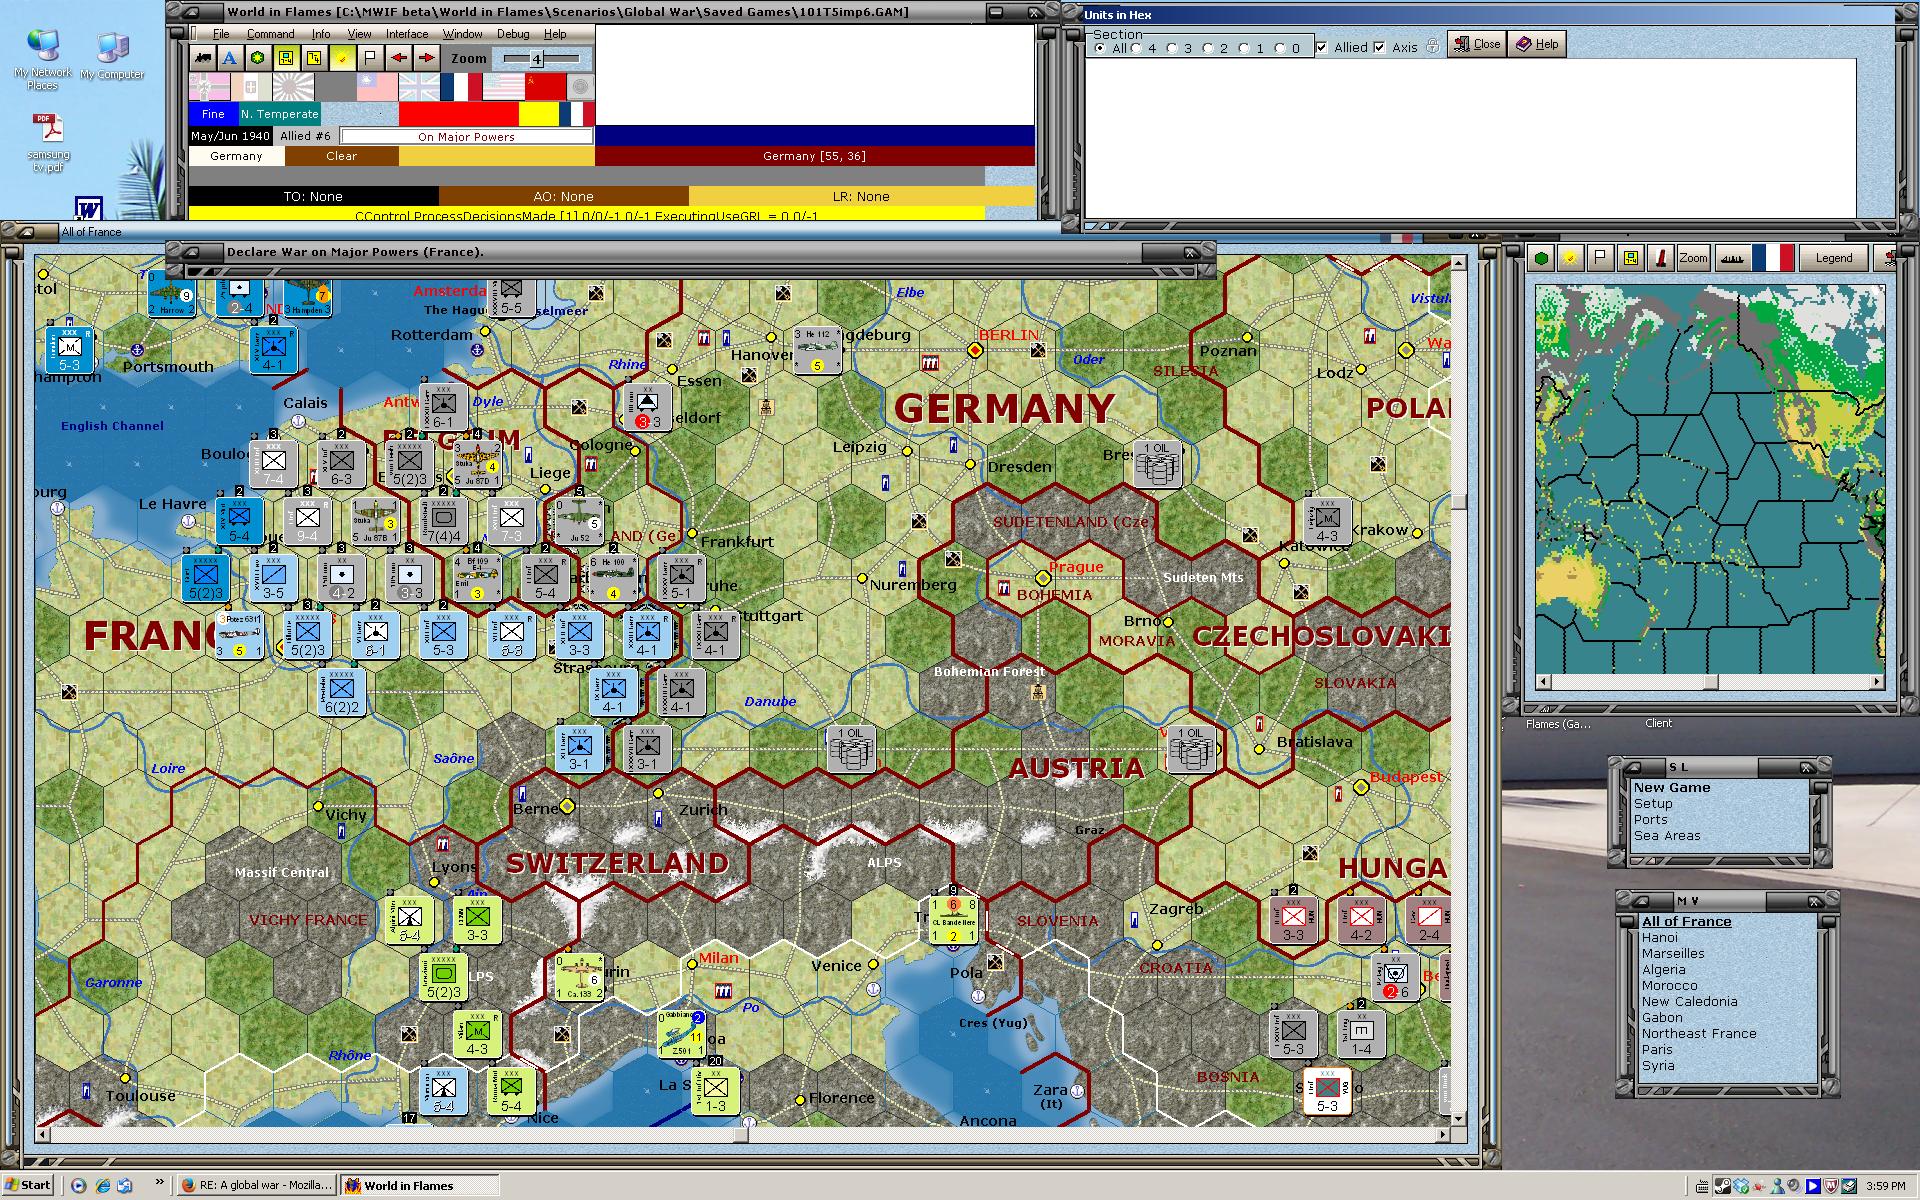Open the File menu

click(x=221, y=34)
